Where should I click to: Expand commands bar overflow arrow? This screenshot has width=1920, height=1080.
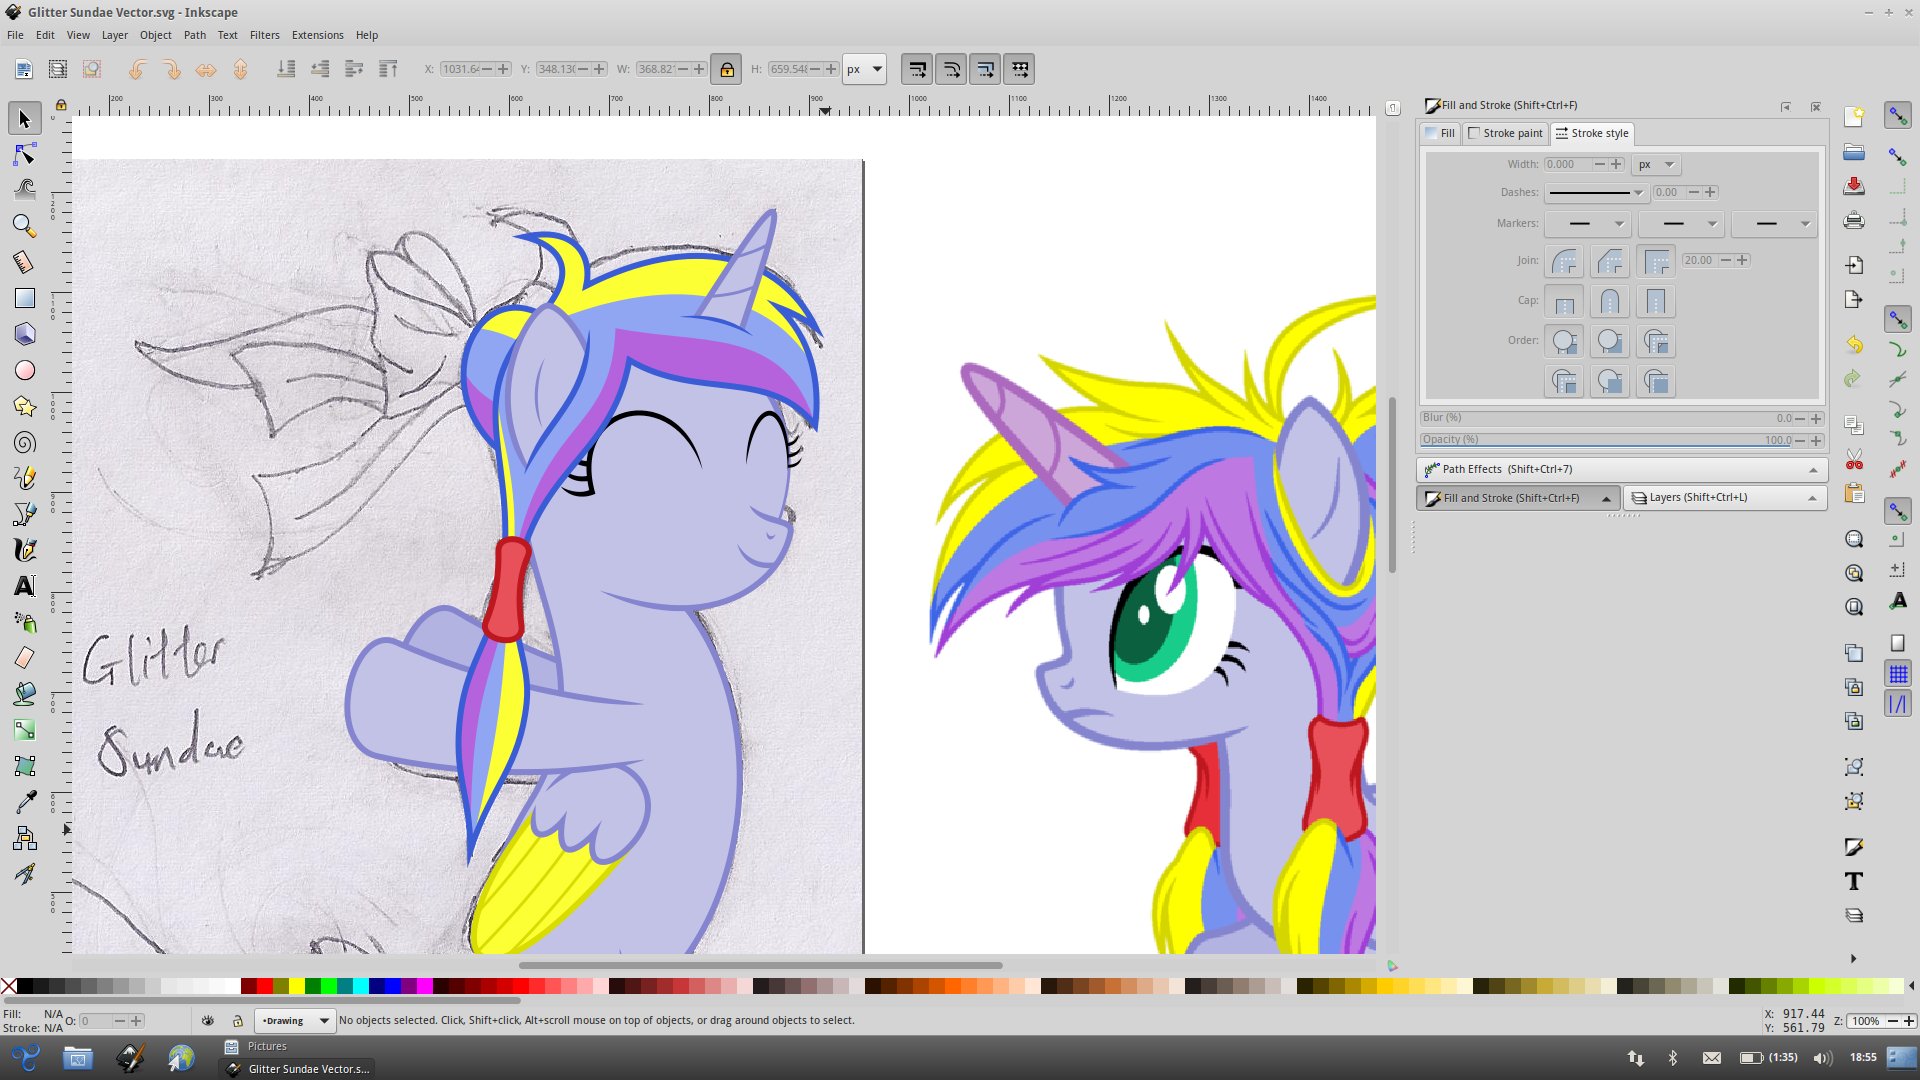click(x=1853, y=958)
